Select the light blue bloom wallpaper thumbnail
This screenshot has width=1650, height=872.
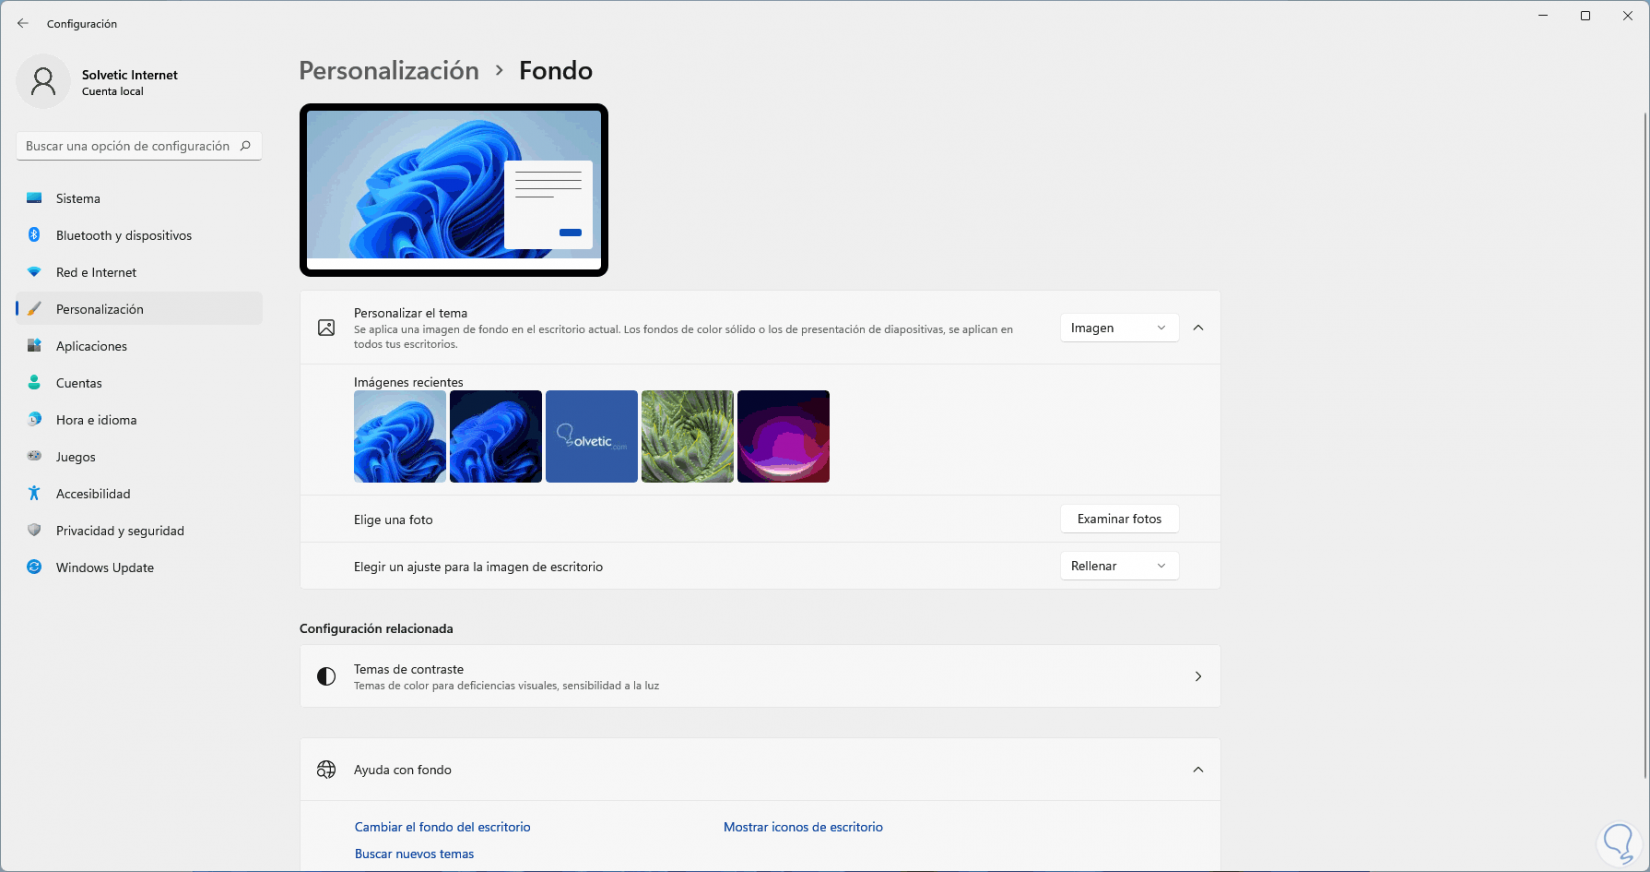[x=400, y=436]
